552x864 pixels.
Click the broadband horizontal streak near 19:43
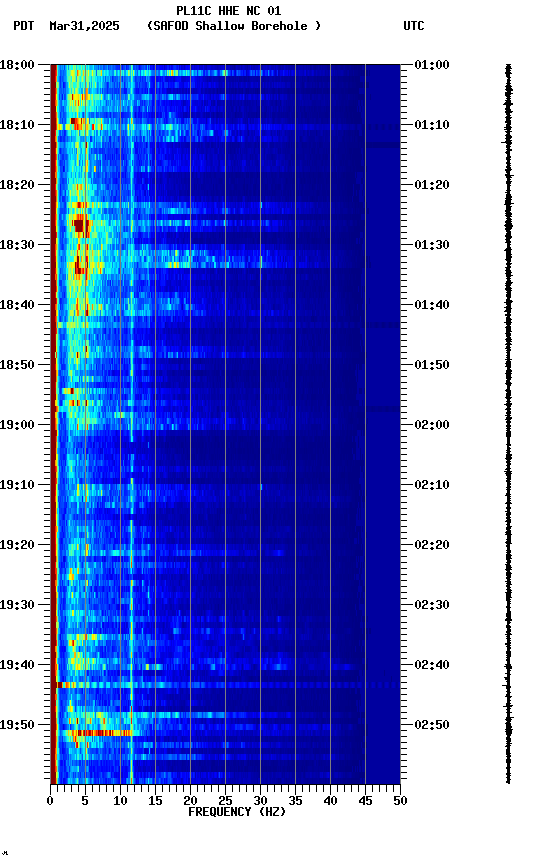[x=225, y=685]
